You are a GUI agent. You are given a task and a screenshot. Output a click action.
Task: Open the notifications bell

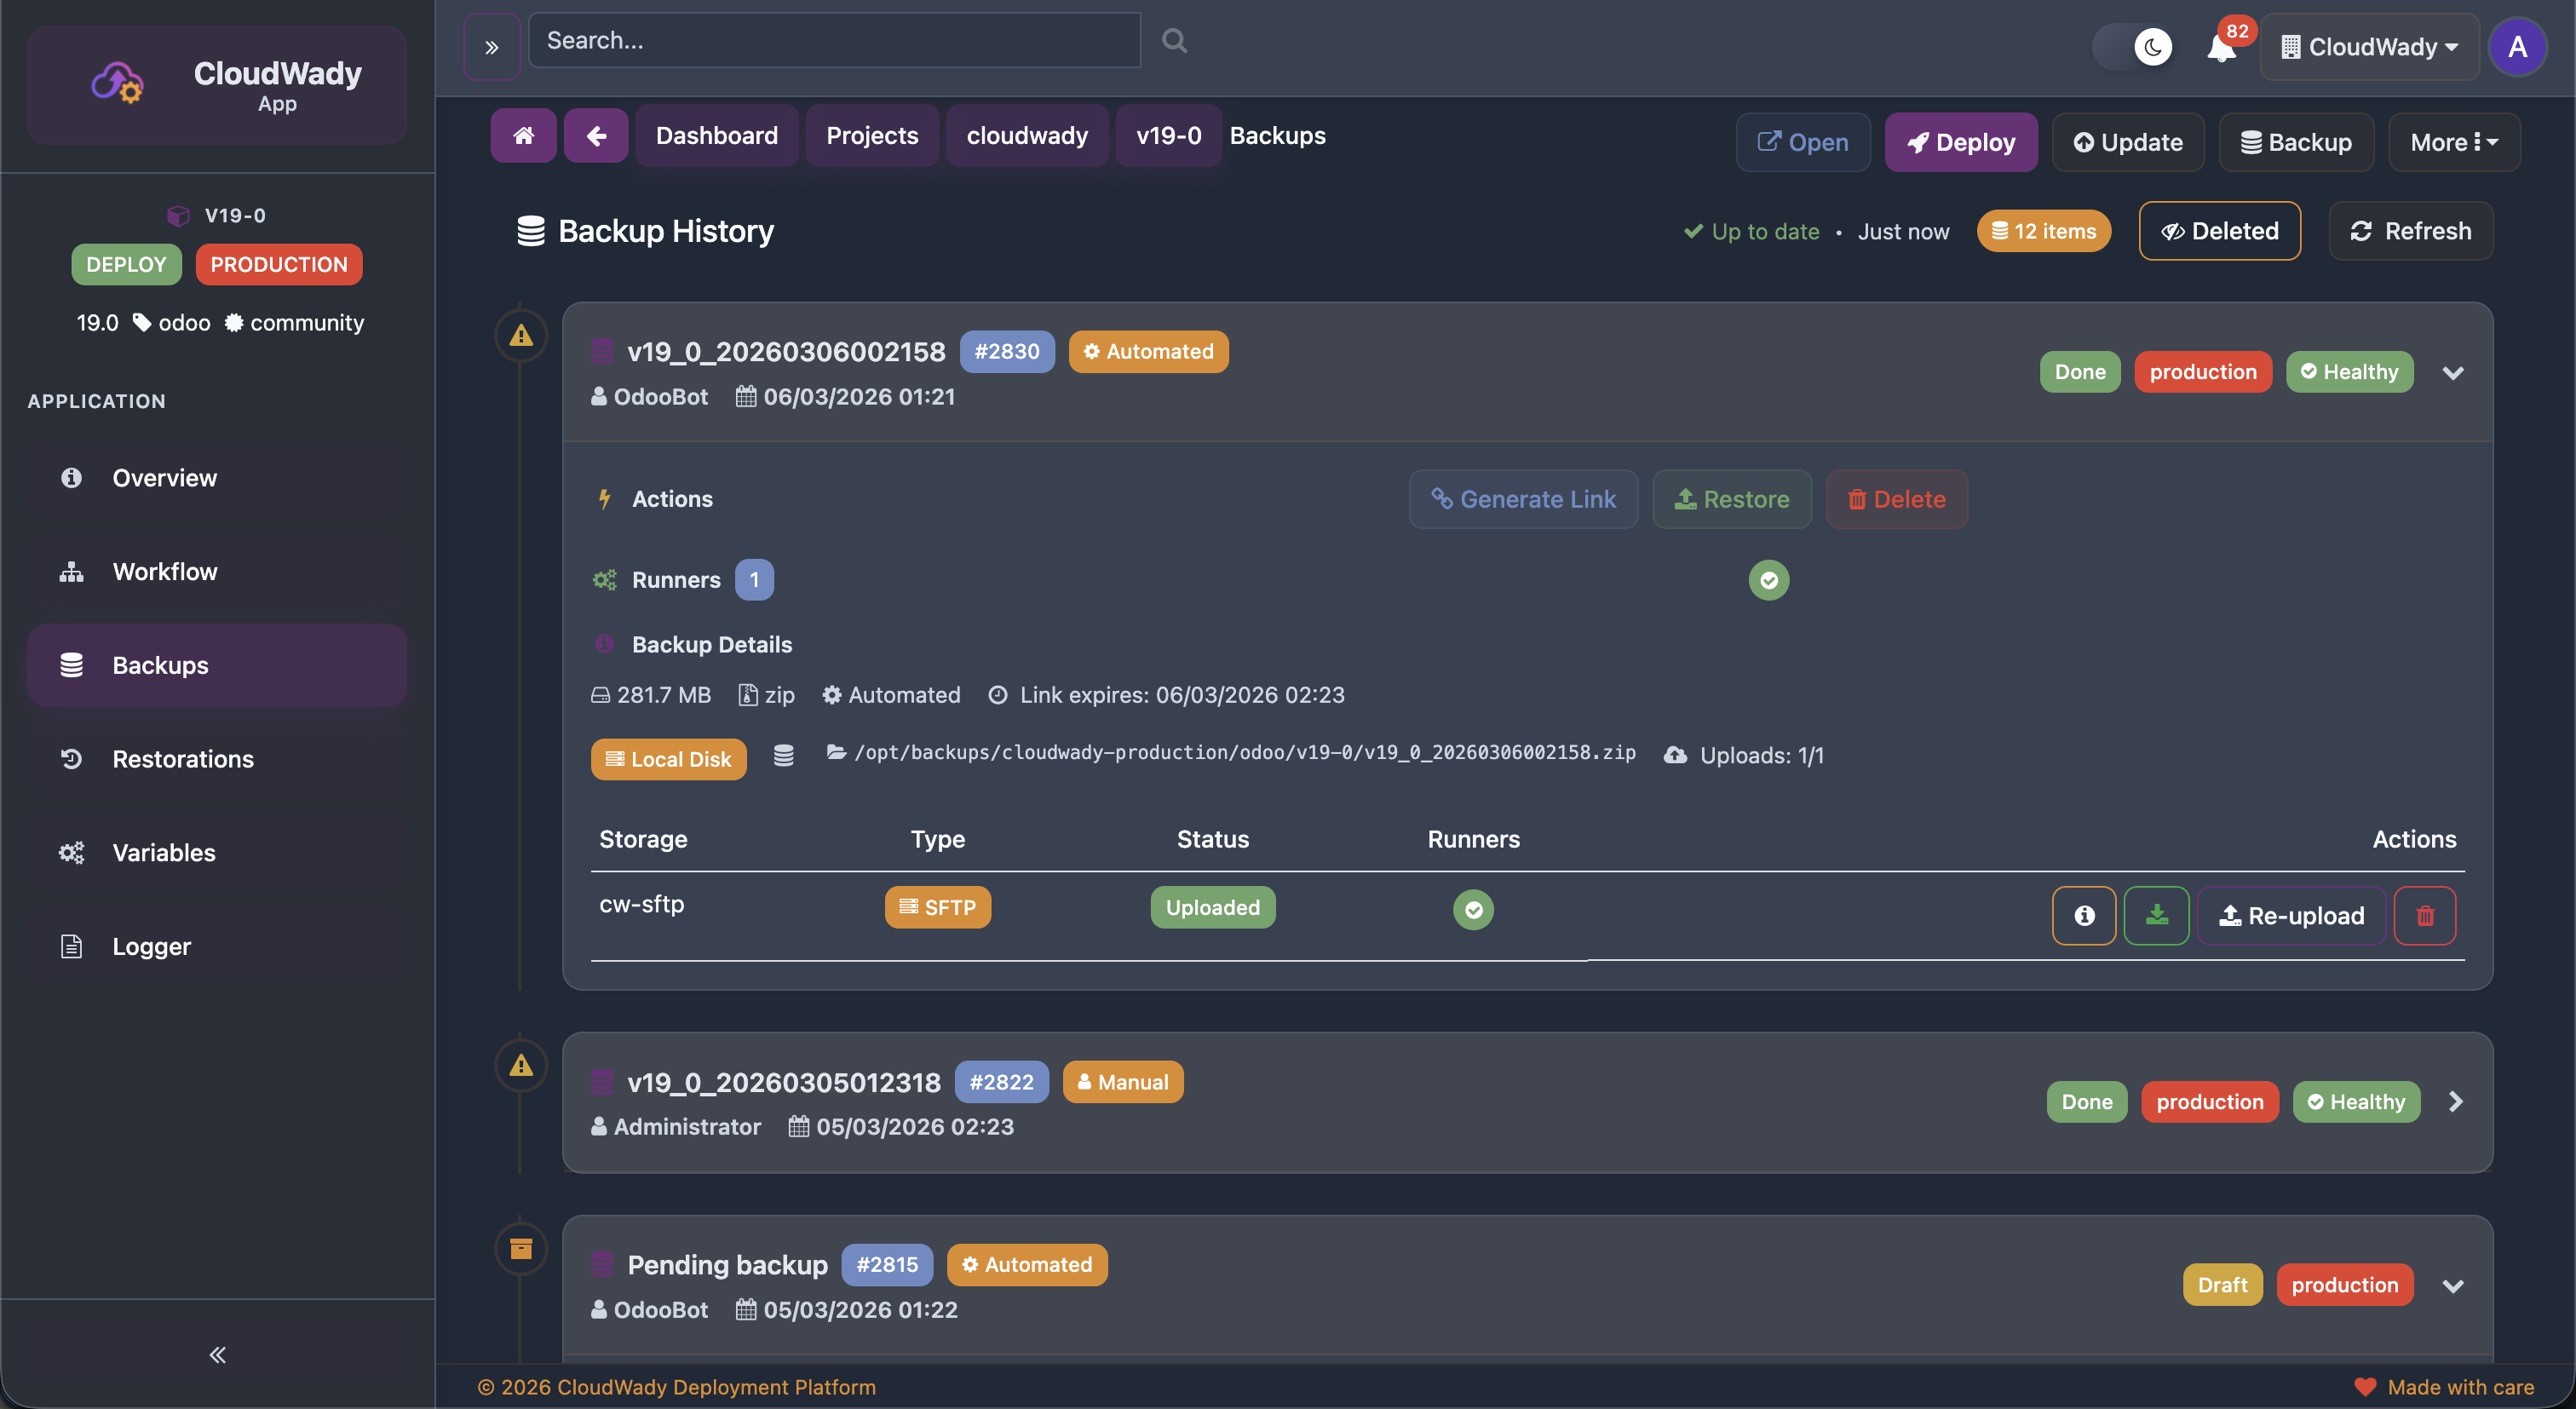tap(2221, 47)
